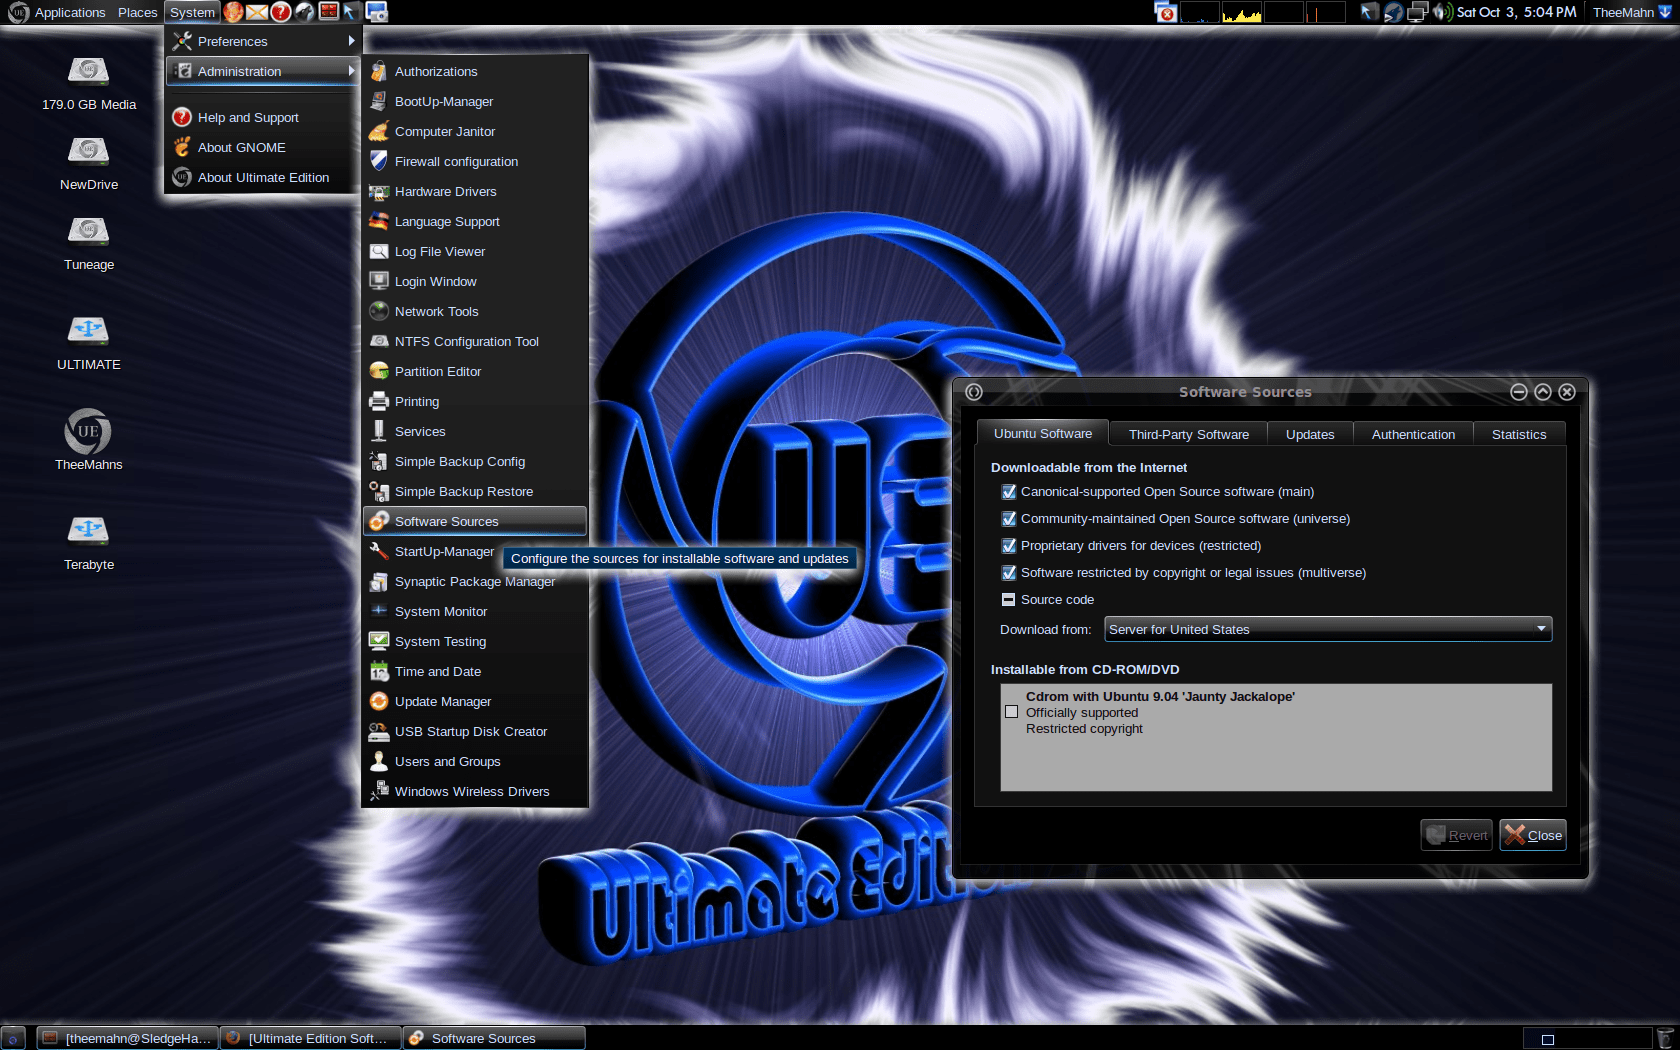Click the red question mark help launcher
This screenshot has width=1680, height=1050.
[x=281, y=12]
